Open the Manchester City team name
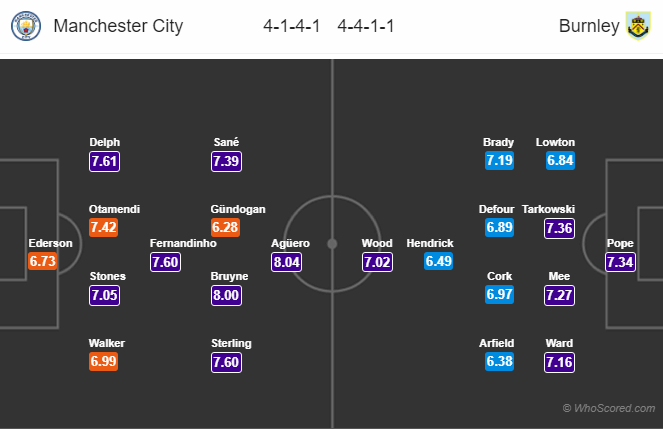This screenshot has width=663, height=429. click(117, 27)
